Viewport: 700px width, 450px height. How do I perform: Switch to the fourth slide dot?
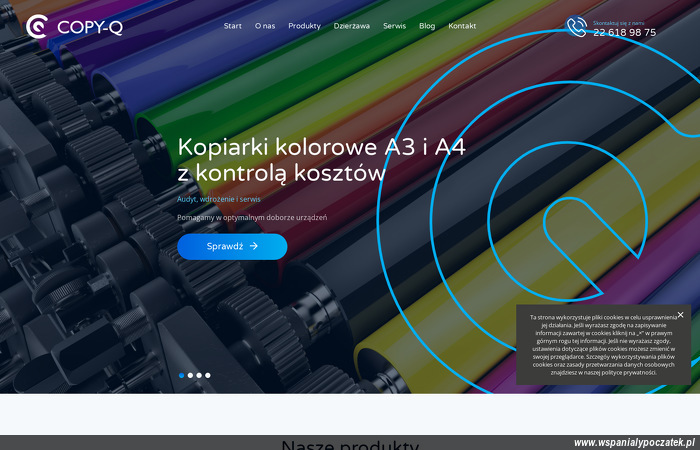pos(208,375)
